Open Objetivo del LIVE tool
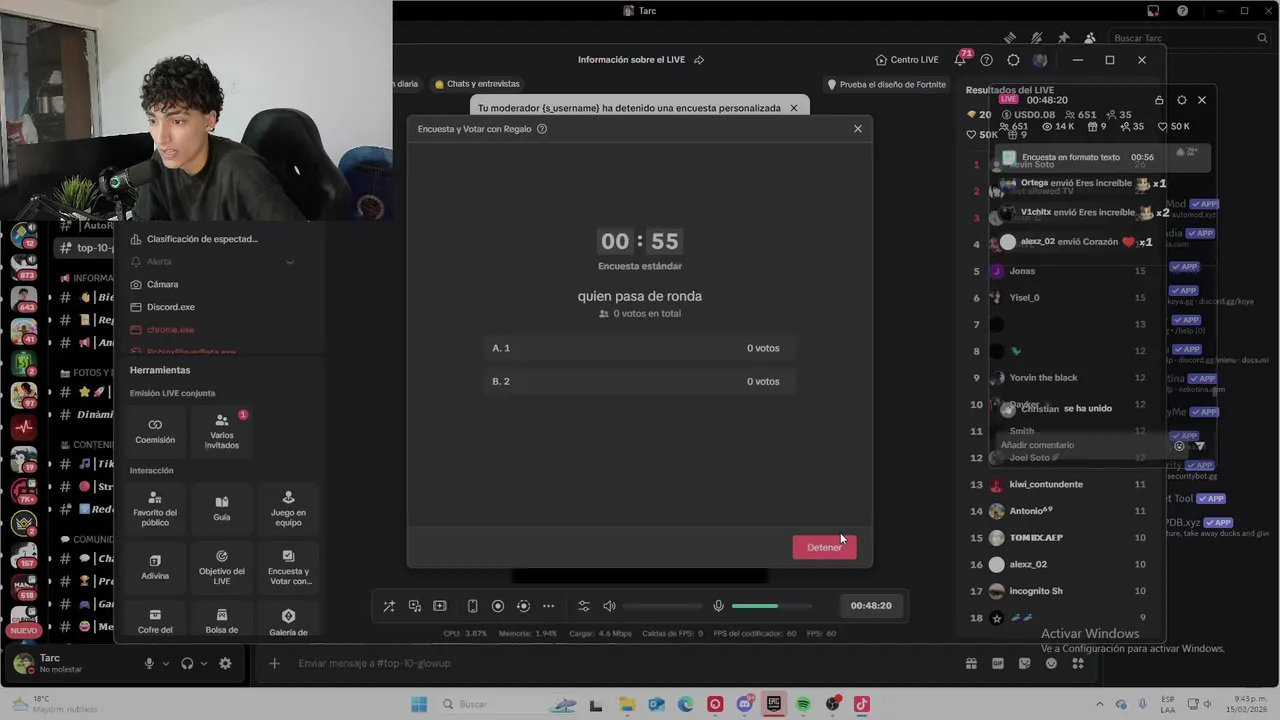Image resolution: width=1280 pixels, height=720 pixels. pos(222,567)
